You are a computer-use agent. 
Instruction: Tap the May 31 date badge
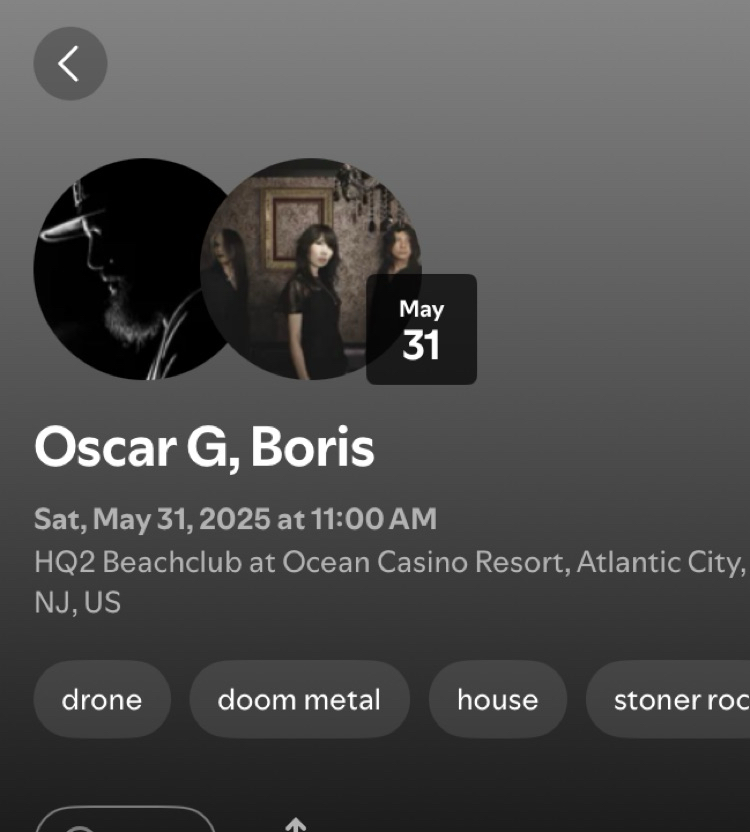pos(421,329)
